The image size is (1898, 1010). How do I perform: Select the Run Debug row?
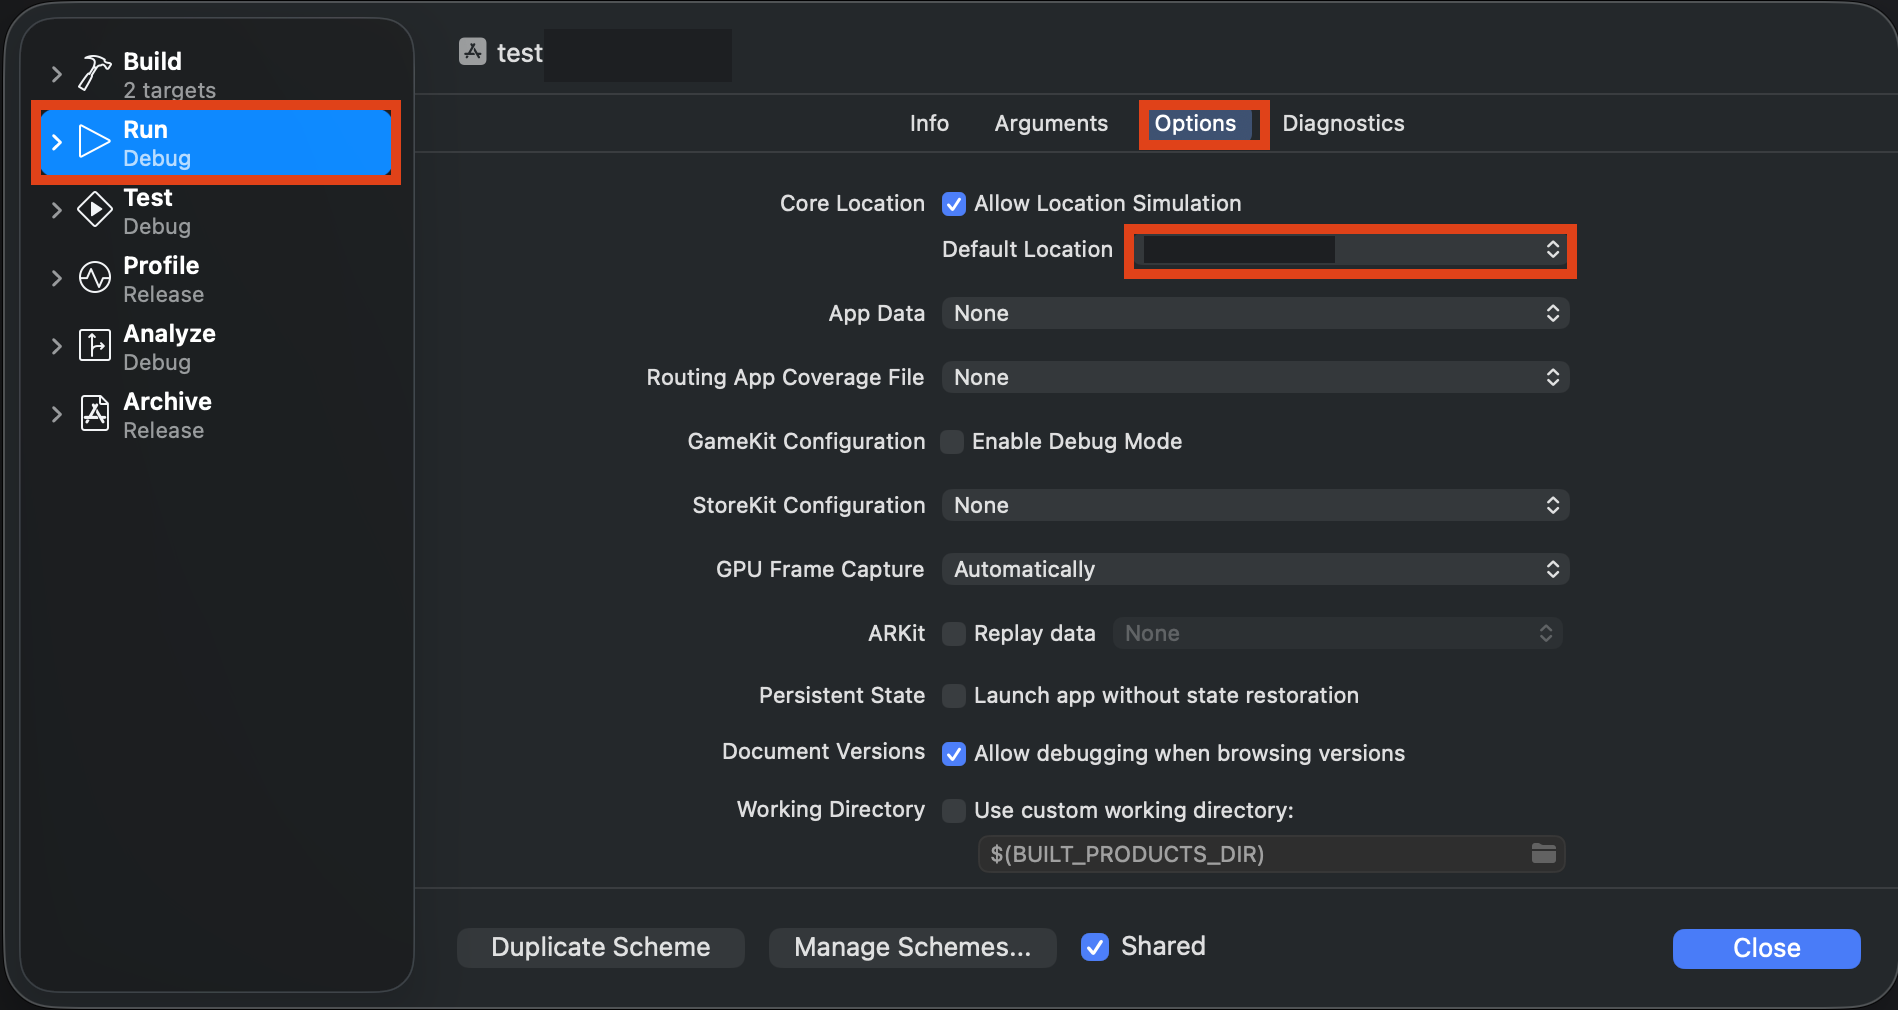pyautogui.click(x=216, y=142)
